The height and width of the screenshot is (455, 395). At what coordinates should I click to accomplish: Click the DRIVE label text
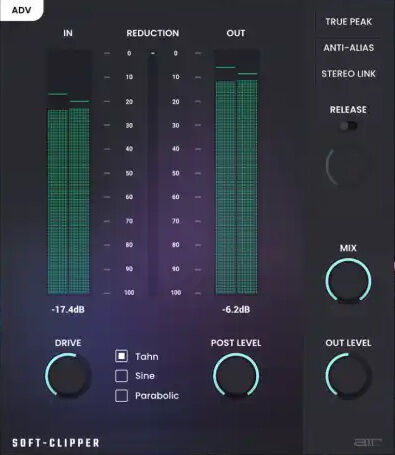click(x=68, y=343)
